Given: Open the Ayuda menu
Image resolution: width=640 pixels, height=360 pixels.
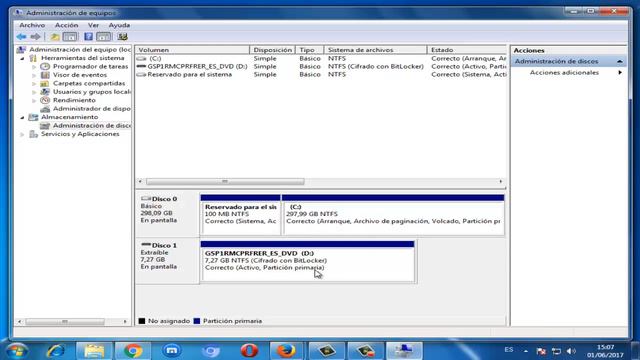Looking at the screenshot, I should pos(119,25).
